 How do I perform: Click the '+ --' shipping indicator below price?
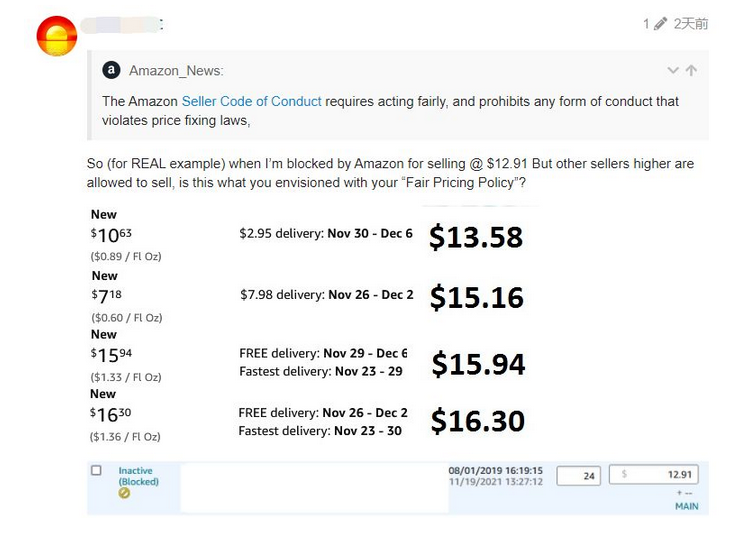tap(684, 493)
